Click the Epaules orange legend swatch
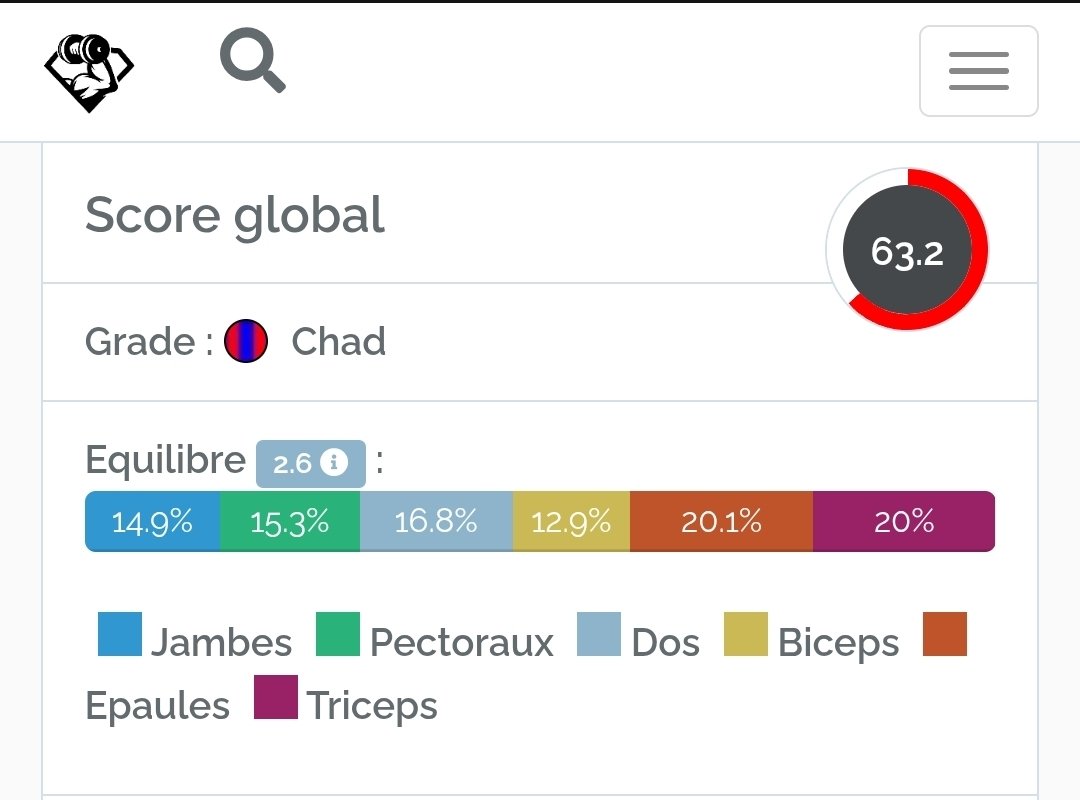Screen dimensions: 1080x800 pyautogui.click(x=945, y=634)
